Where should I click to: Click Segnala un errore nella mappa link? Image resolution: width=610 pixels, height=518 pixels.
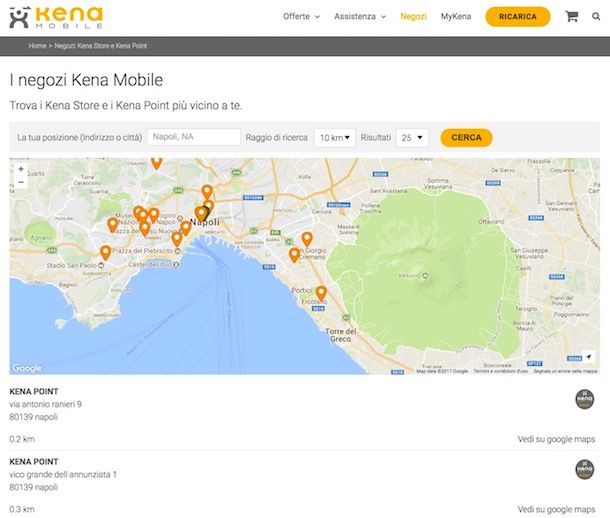click(x=565, y=371)
